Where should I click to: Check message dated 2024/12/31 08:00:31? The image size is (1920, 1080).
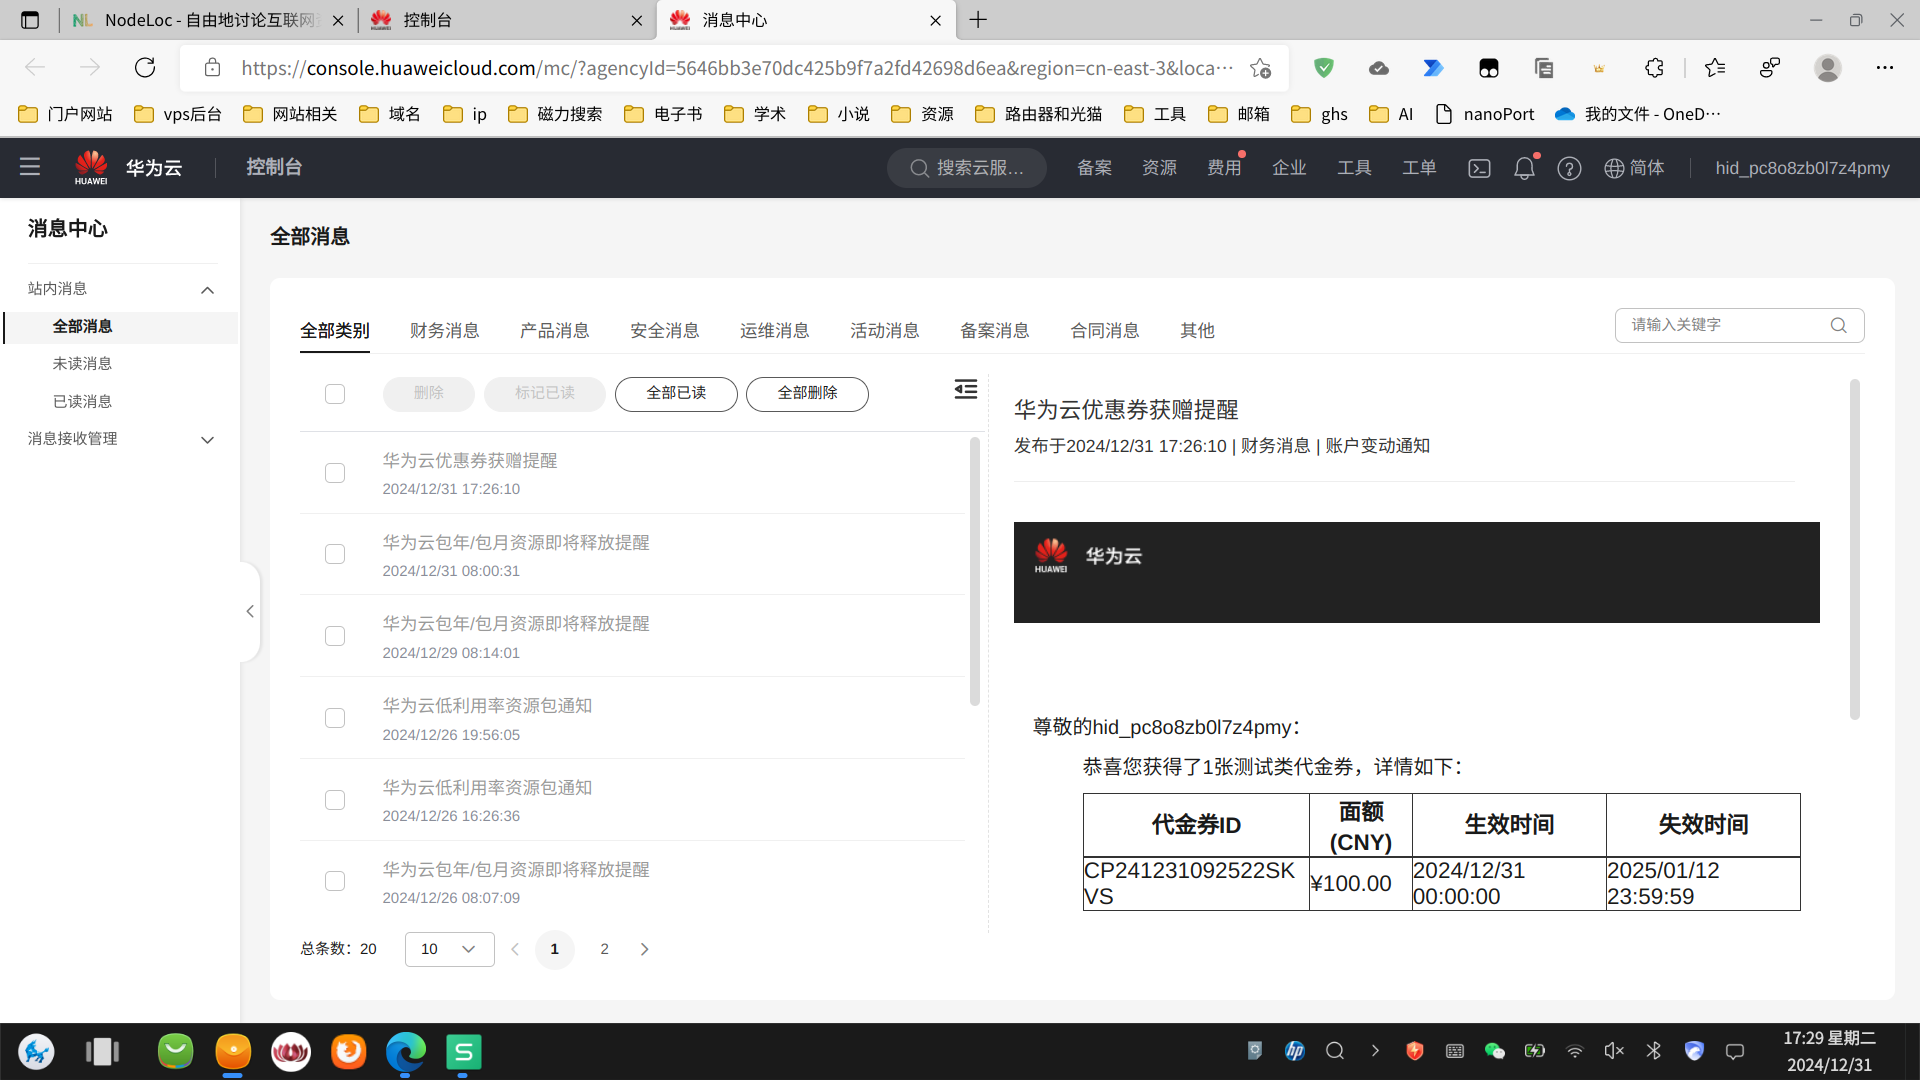coord(335,554)
